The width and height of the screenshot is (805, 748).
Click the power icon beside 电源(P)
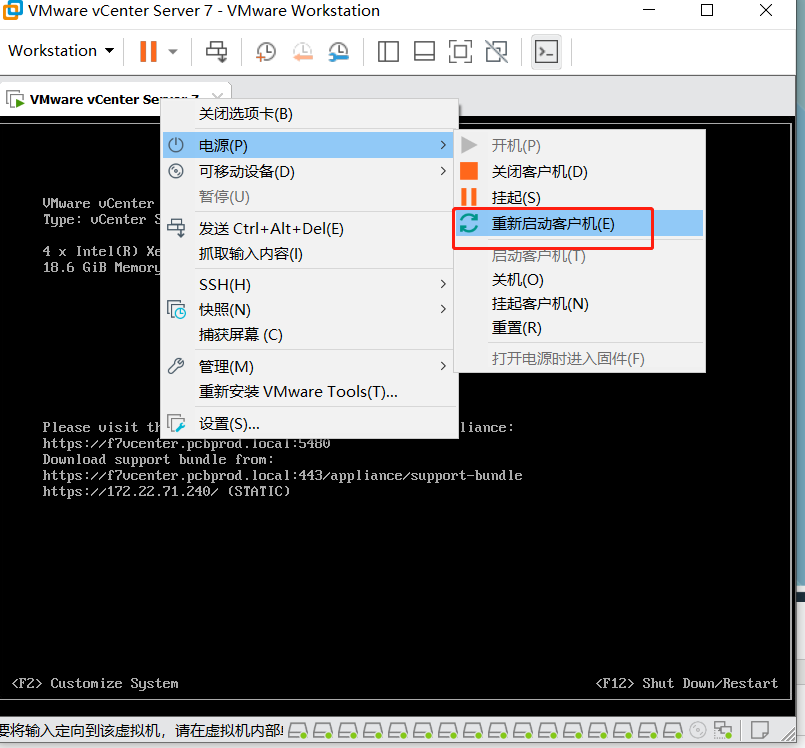(176, 145)
